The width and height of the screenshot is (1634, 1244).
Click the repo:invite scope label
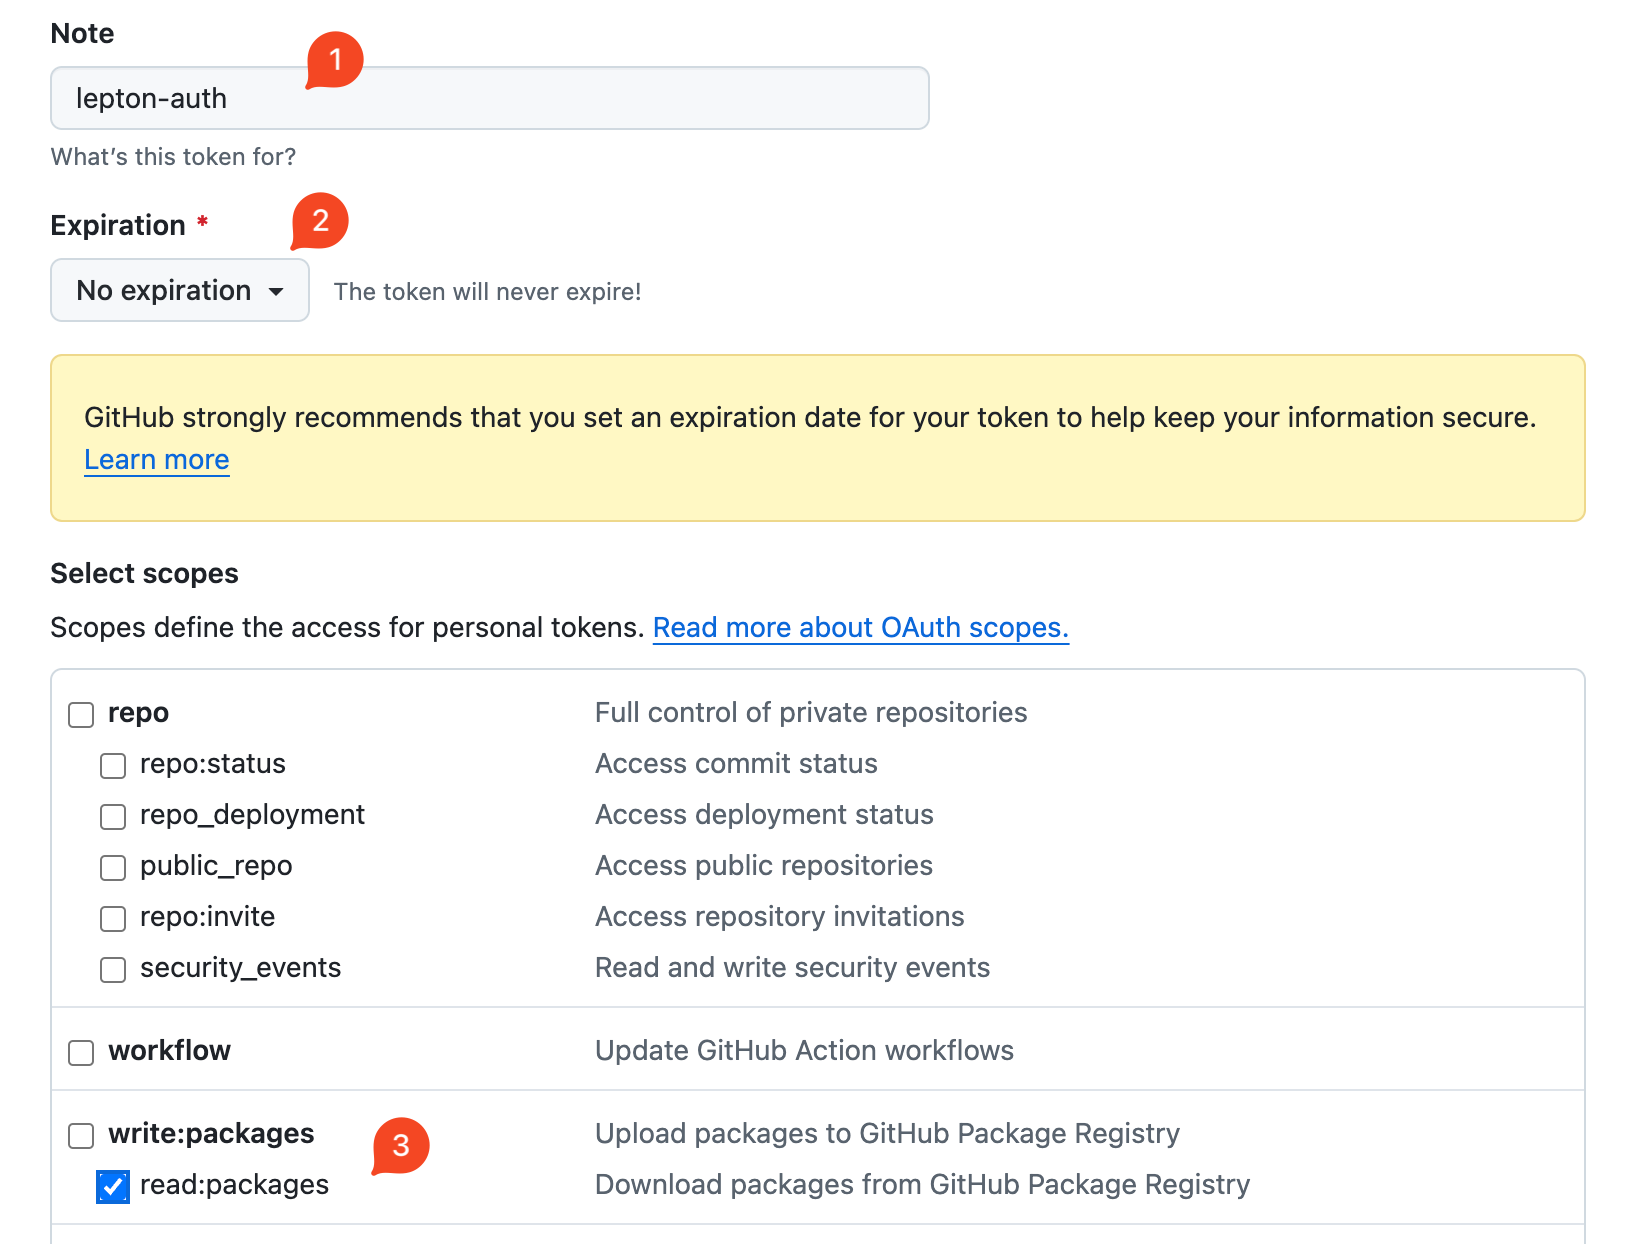pyautogui.click(x=207, y=916)
